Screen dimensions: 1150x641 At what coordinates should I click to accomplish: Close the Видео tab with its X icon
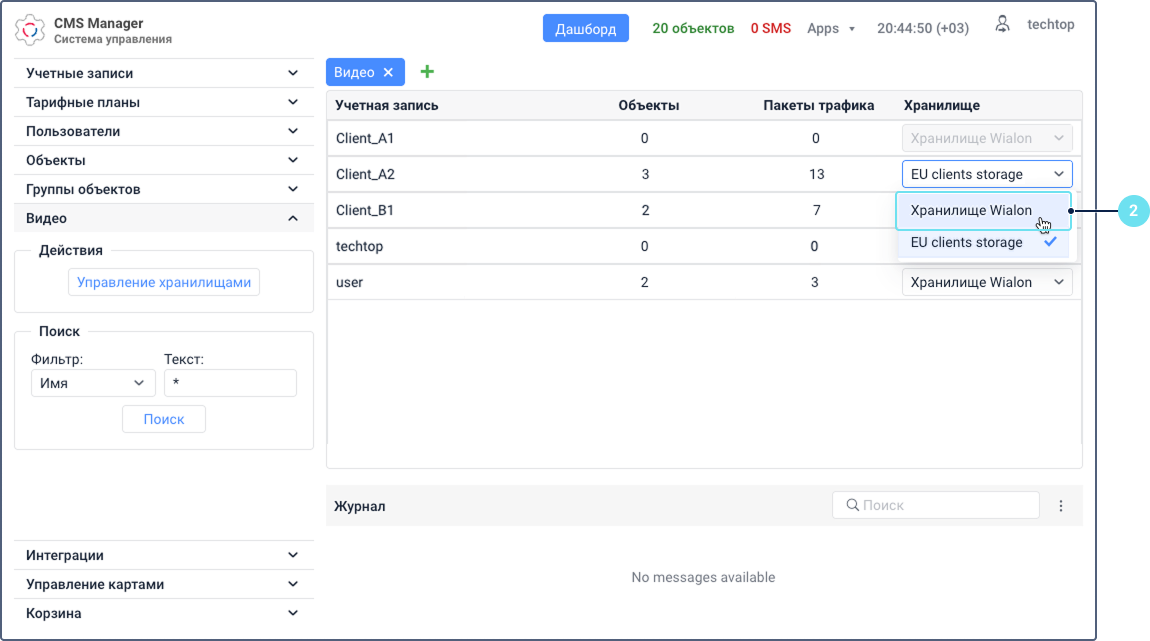(x=390, y=71)
